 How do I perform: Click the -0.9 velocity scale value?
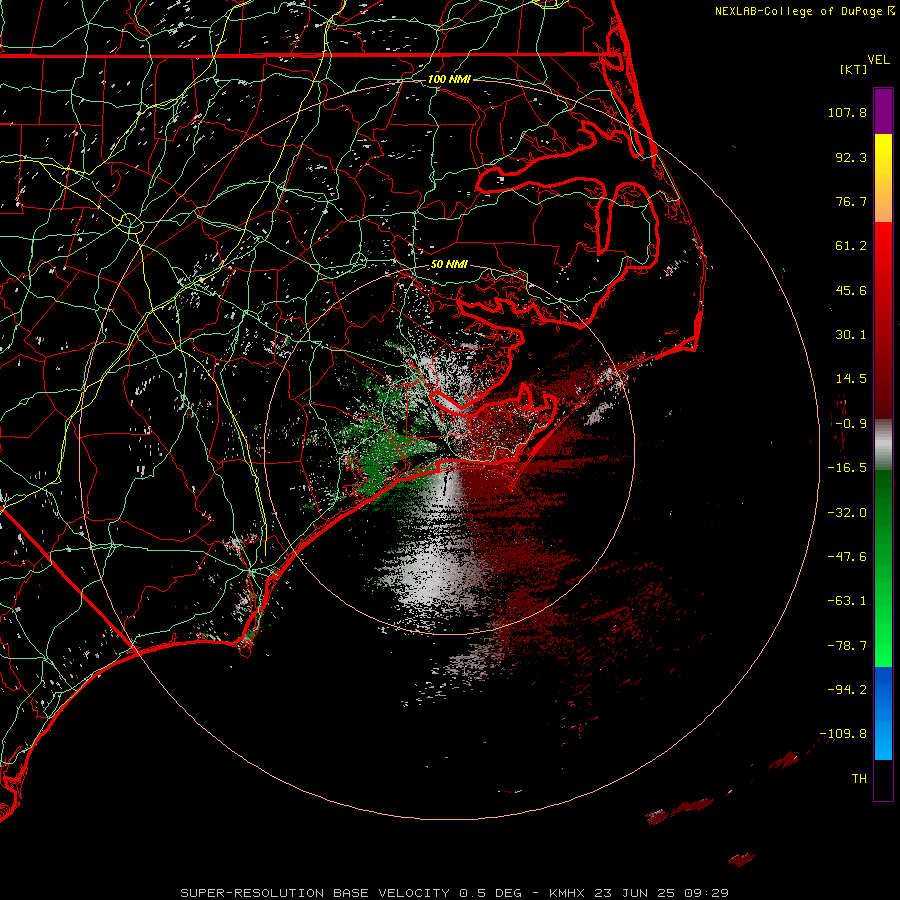tap(851, 424)
